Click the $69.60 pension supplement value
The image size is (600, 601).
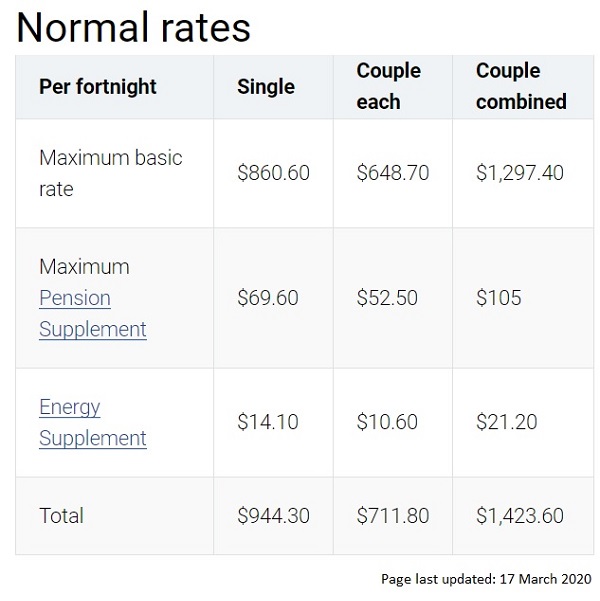[267, 298]
